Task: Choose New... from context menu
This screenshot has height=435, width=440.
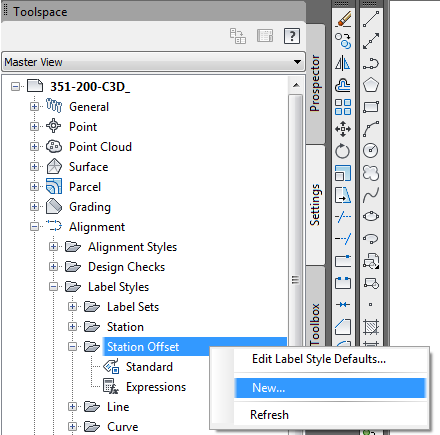Action: tap(330, 388)
